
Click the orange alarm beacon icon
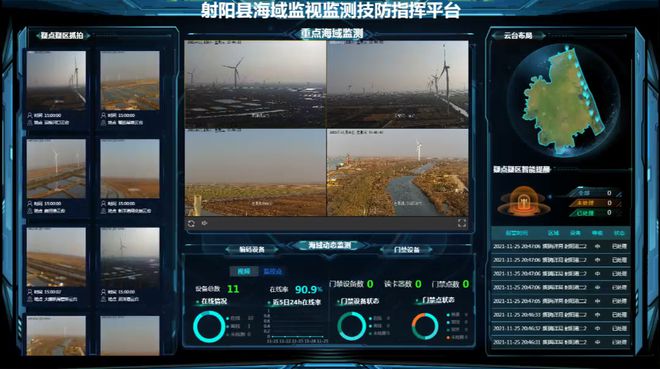[523, 201]
